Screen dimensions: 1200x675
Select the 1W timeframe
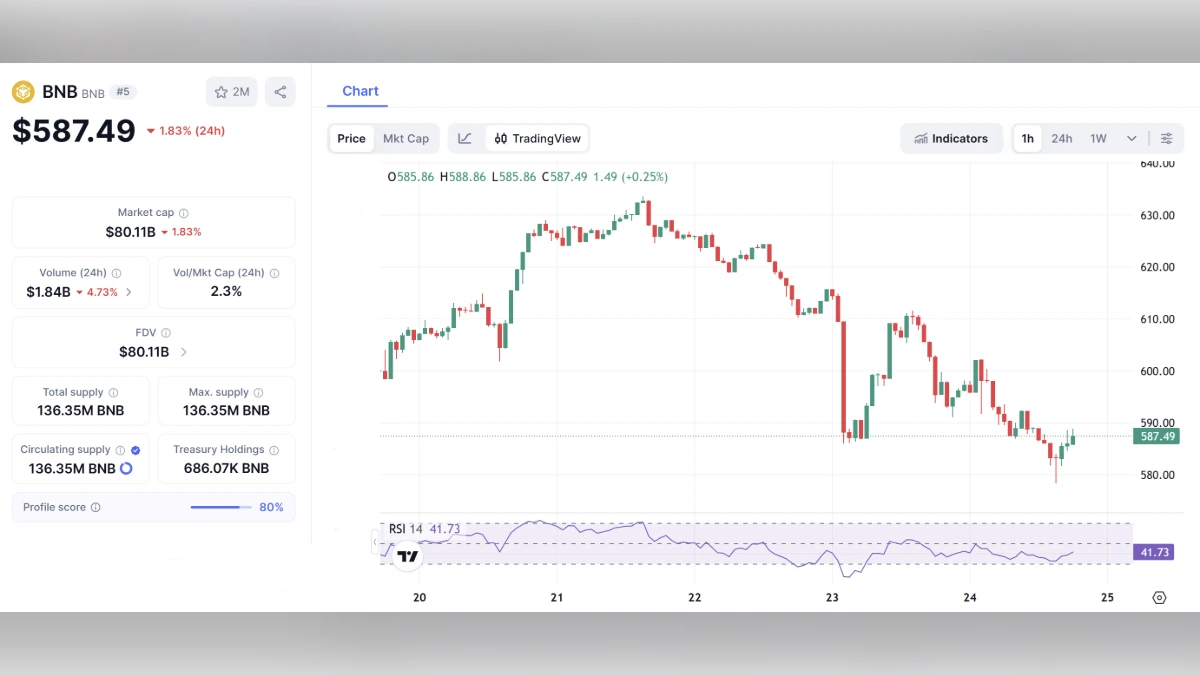(1098, 138)
